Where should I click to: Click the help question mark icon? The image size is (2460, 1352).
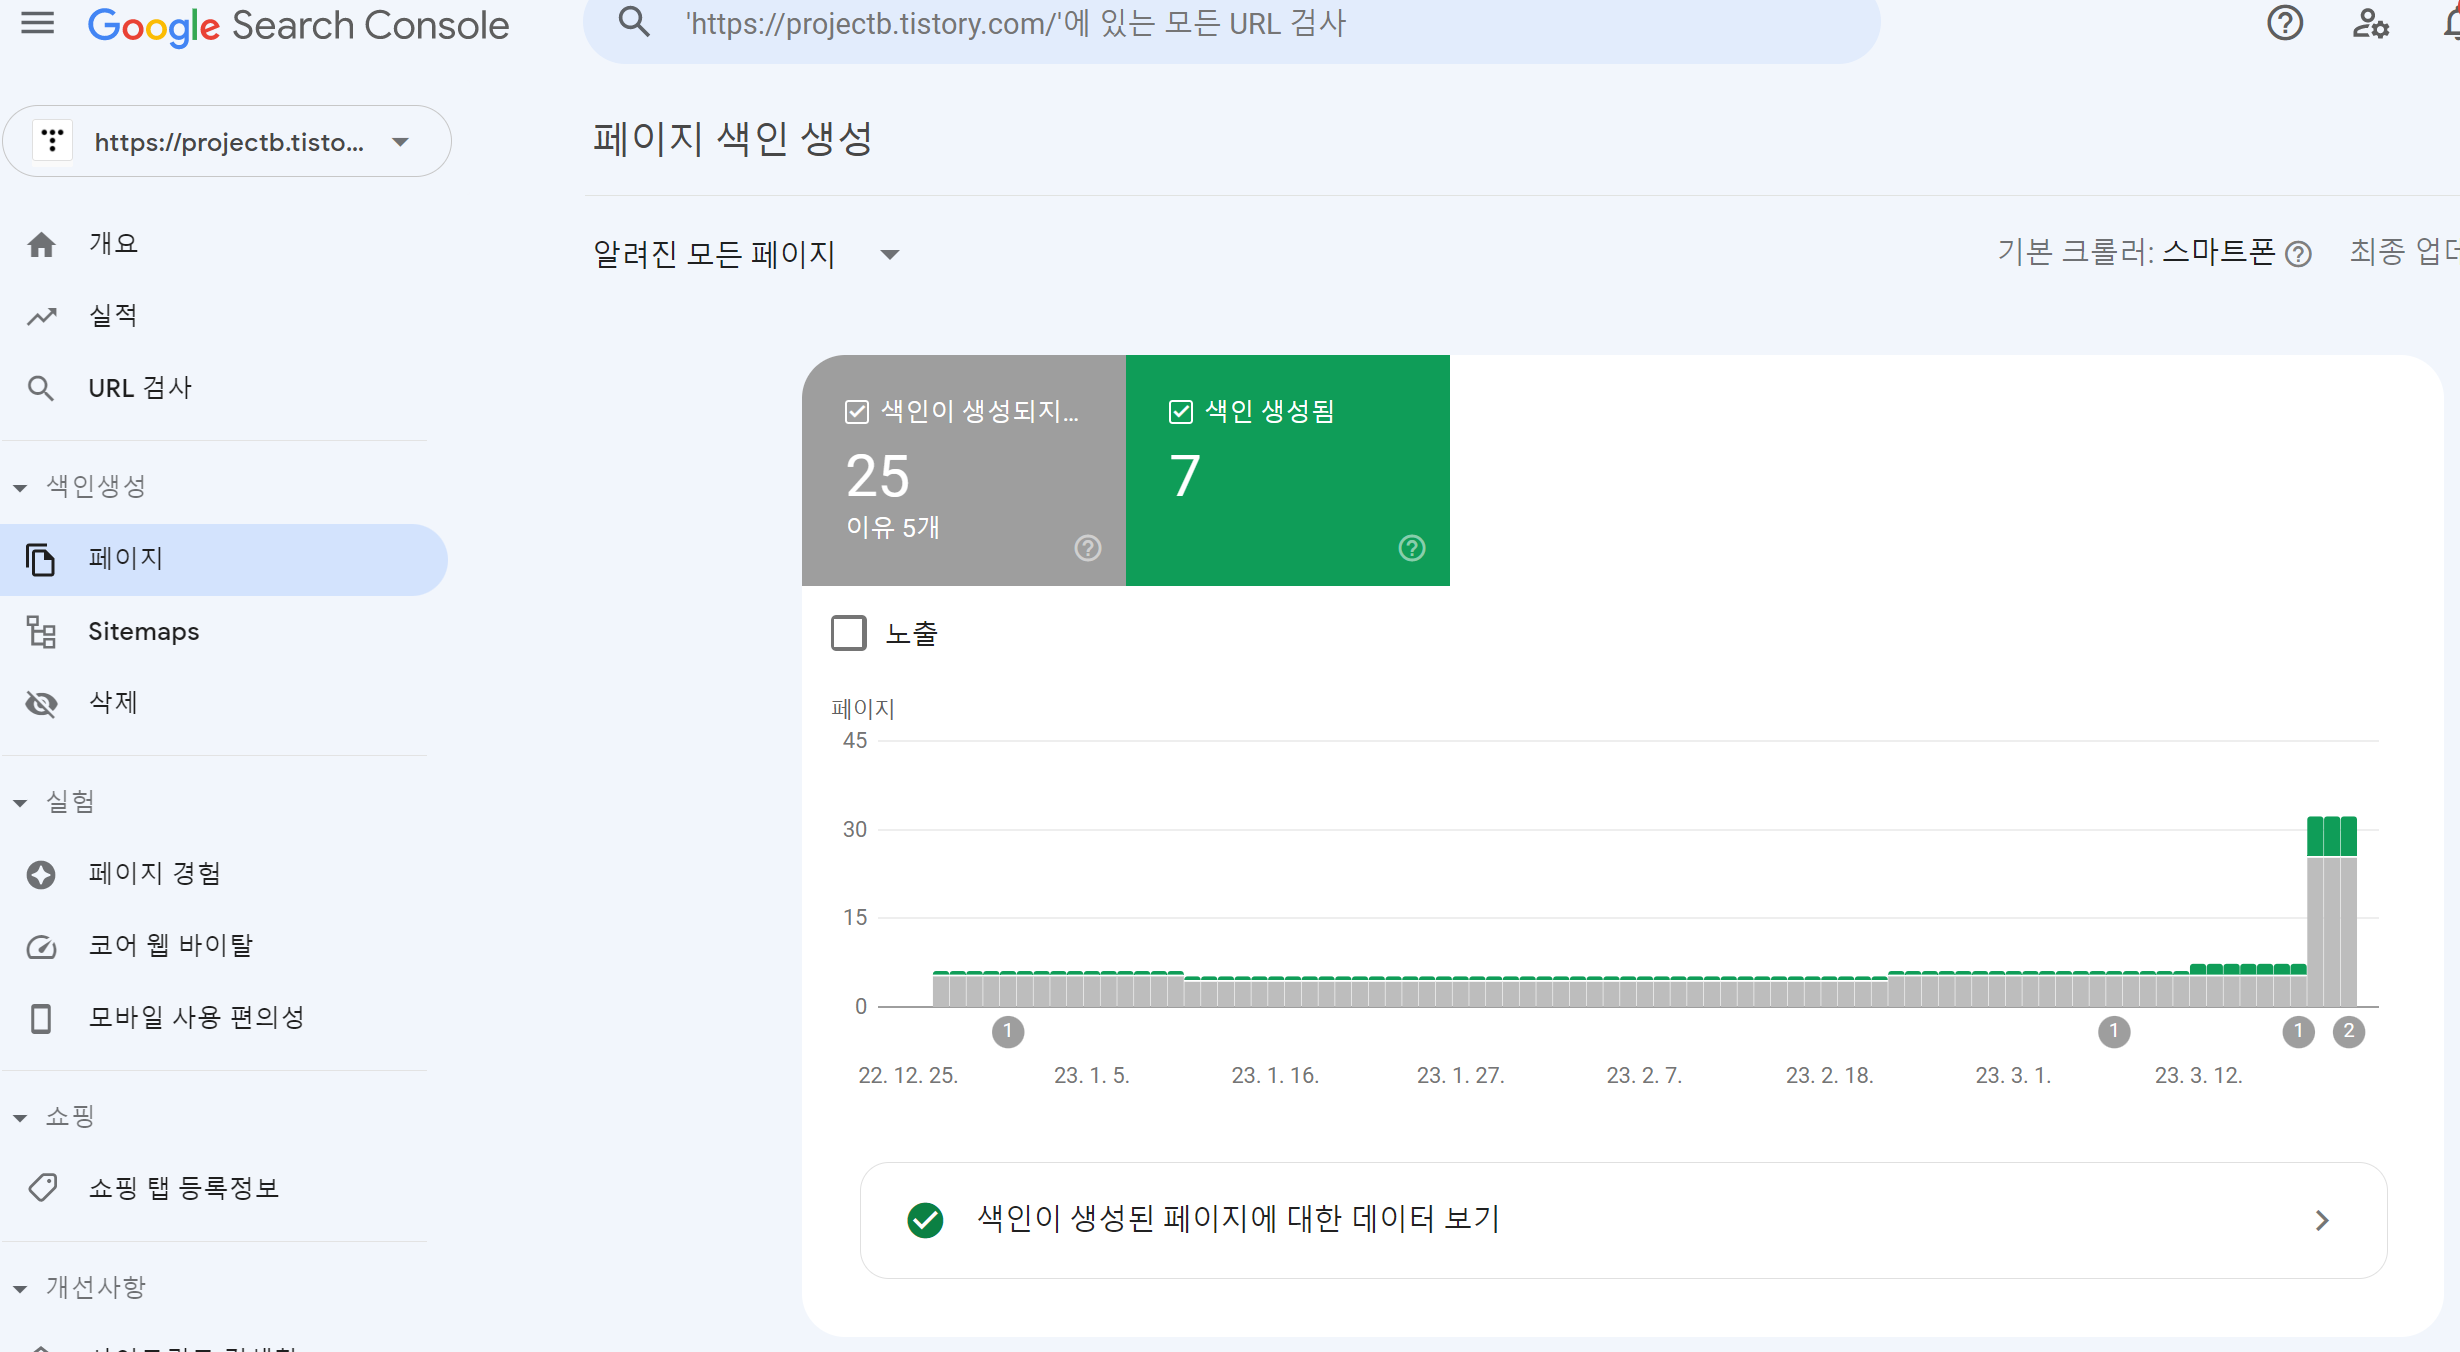(2284, 23)
